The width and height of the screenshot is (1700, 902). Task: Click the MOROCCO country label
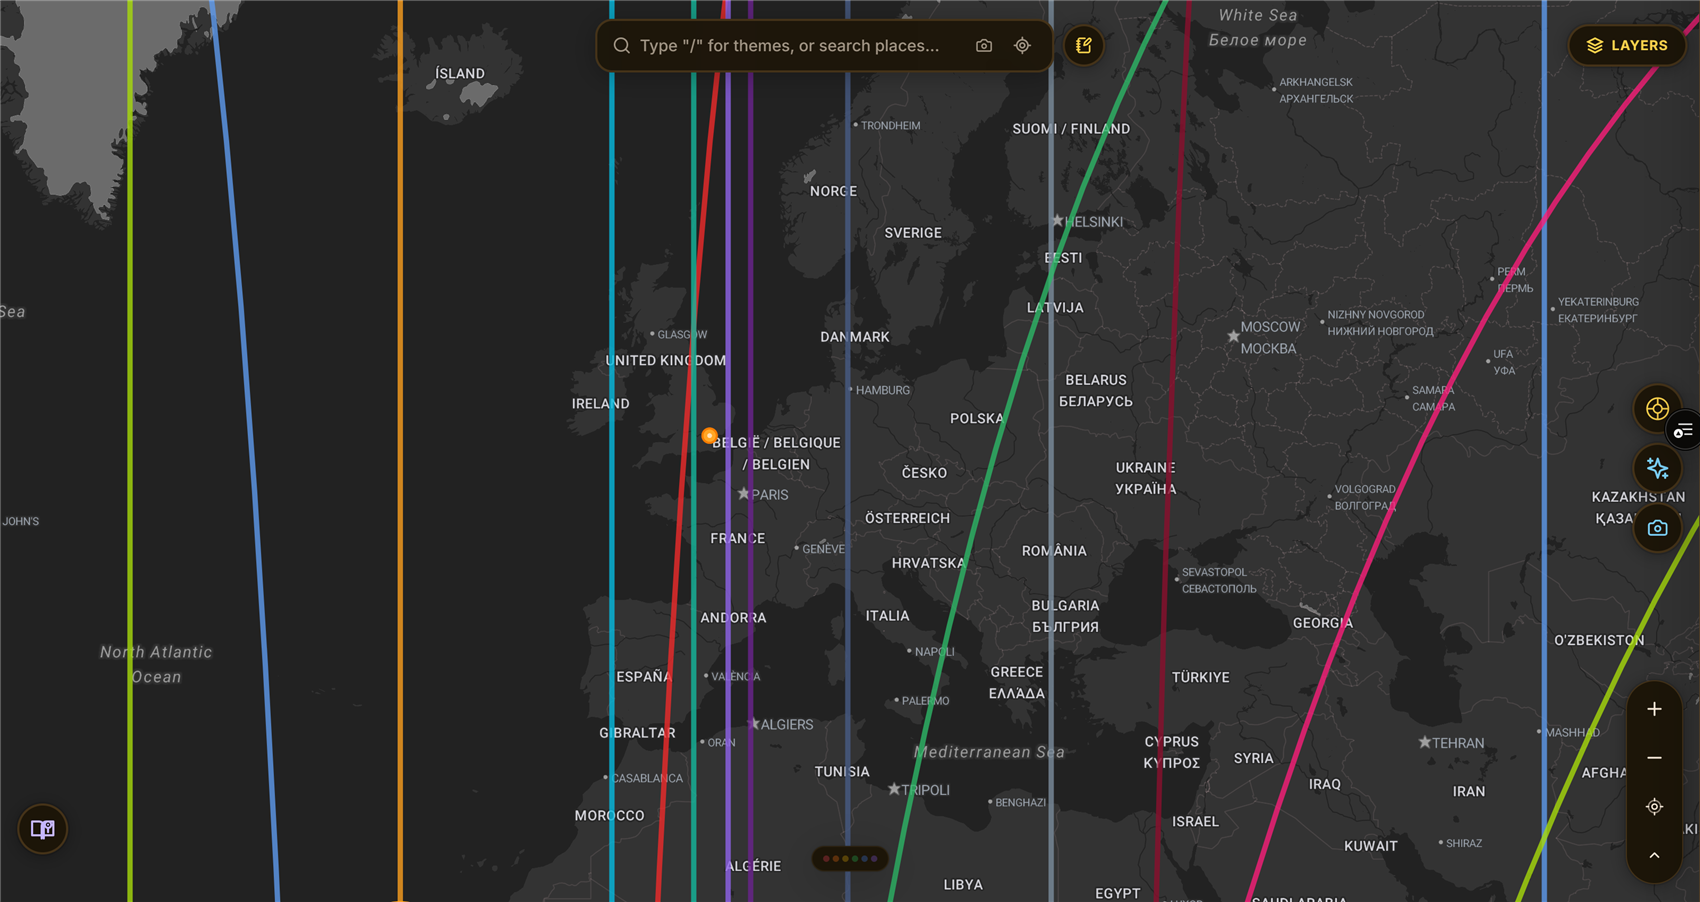coord(609,816)
